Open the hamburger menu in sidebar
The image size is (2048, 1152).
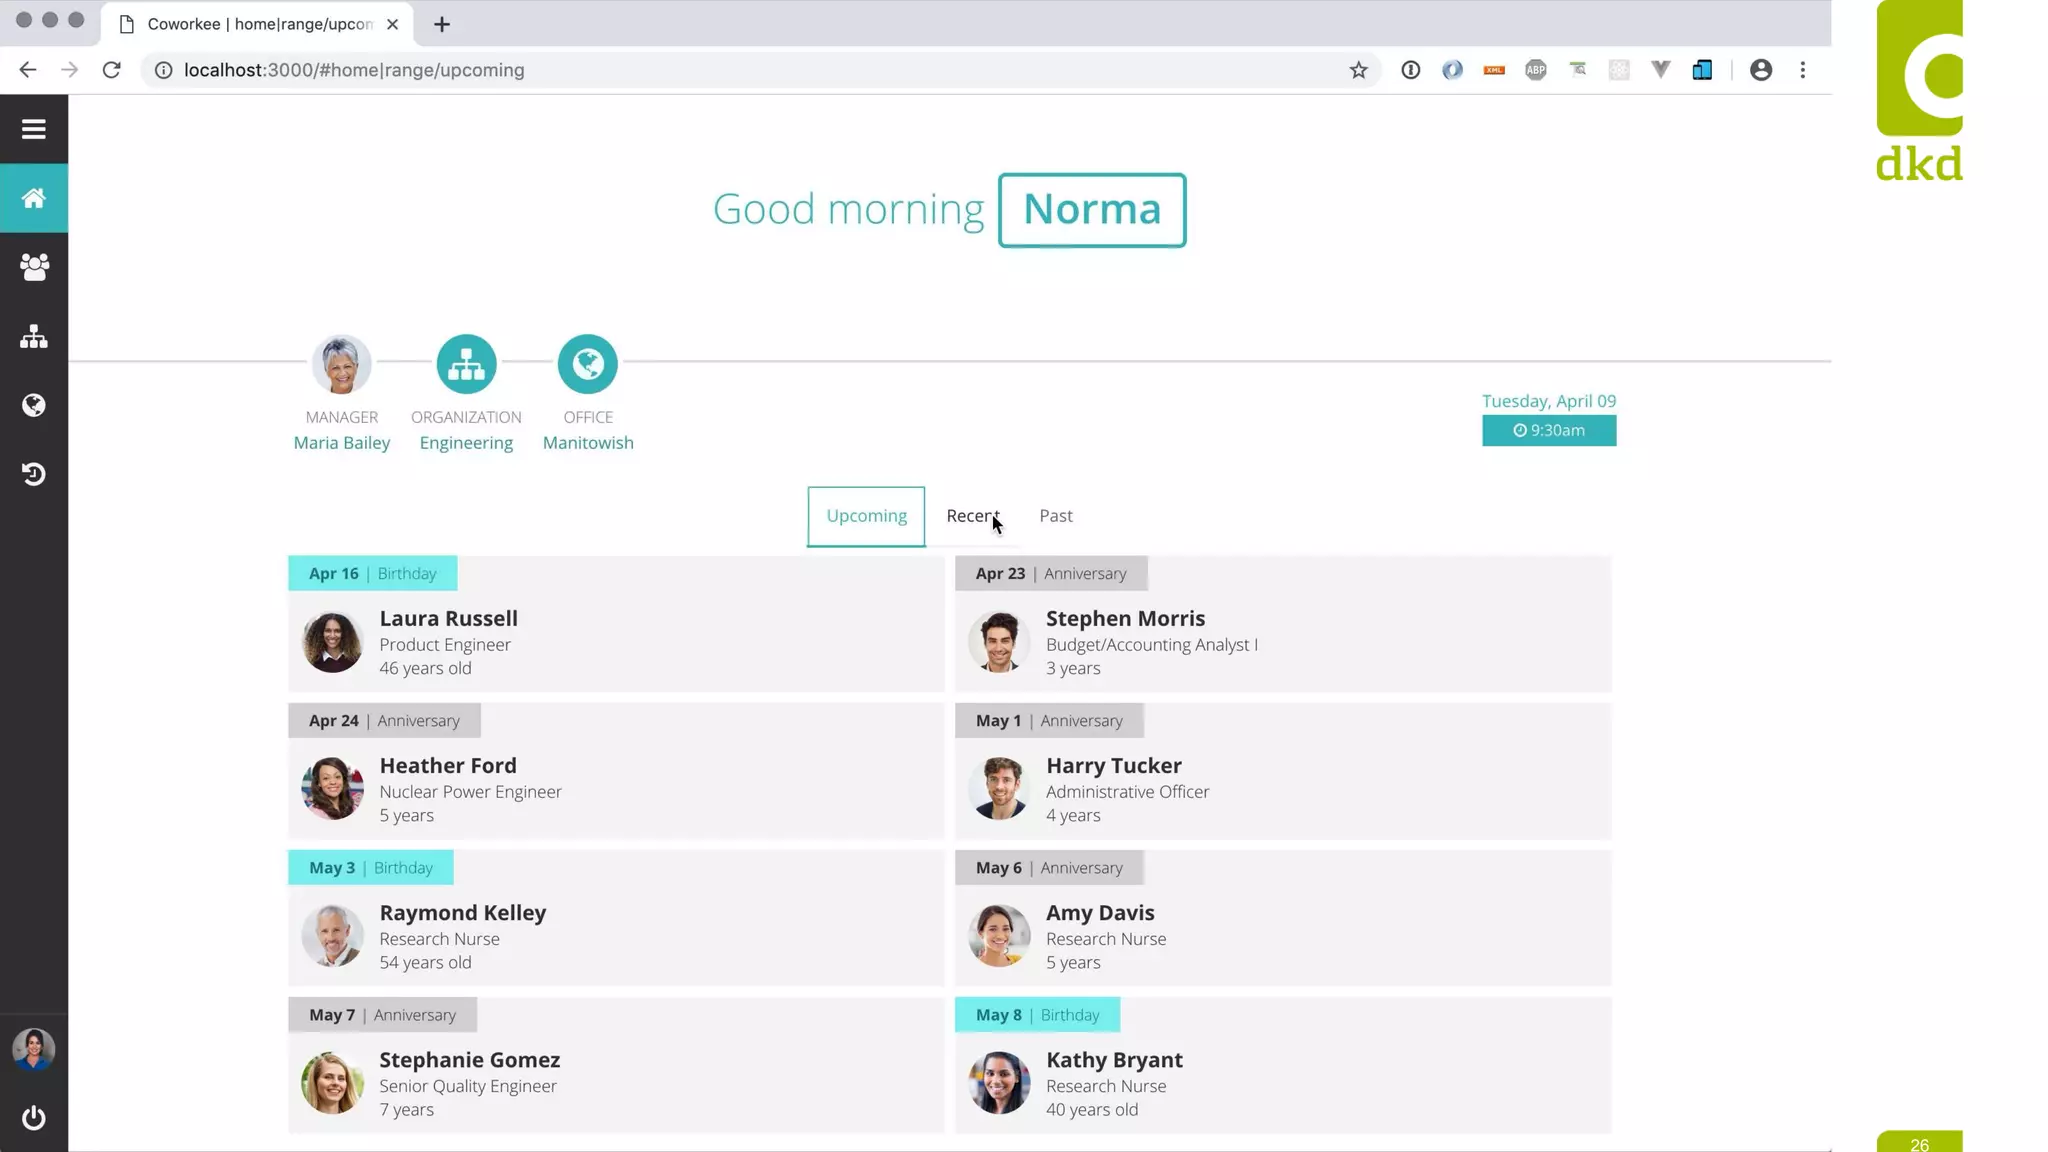[34, 129]
